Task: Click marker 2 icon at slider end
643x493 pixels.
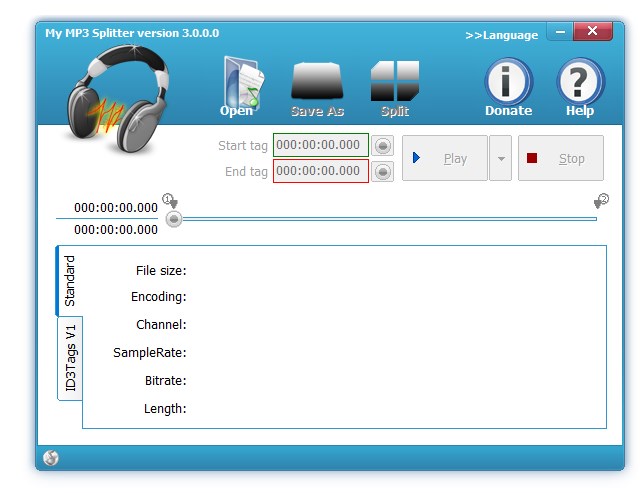Action: click(601, 201)
